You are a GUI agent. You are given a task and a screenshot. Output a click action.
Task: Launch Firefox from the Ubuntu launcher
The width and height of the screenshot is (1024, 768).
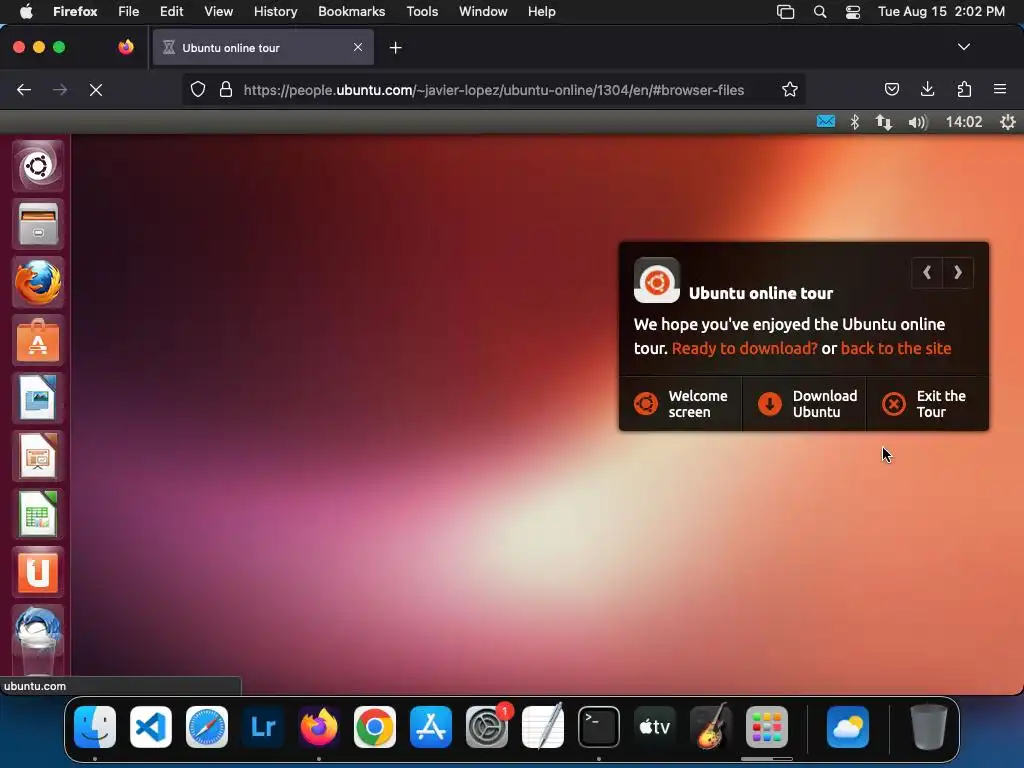38,282
